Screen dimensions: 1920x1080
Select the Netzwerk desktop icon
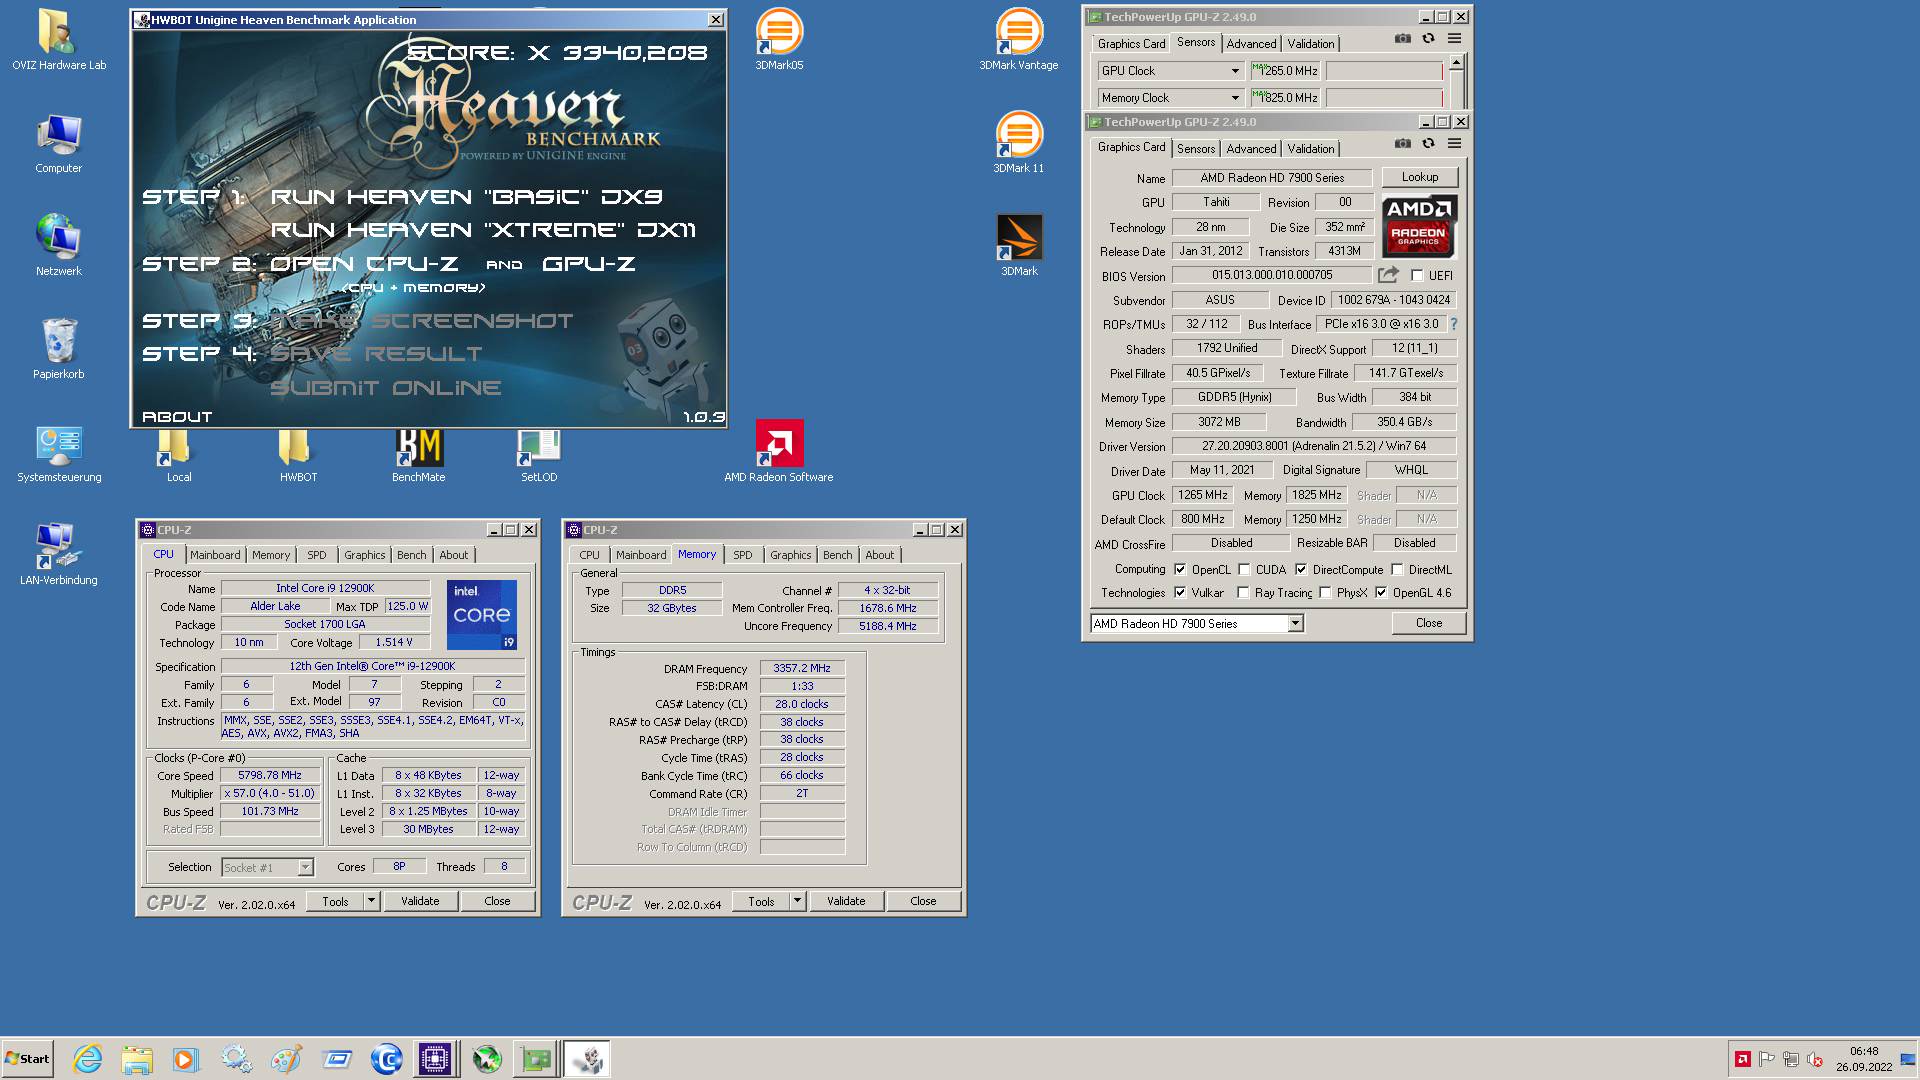tap(59, 245)
